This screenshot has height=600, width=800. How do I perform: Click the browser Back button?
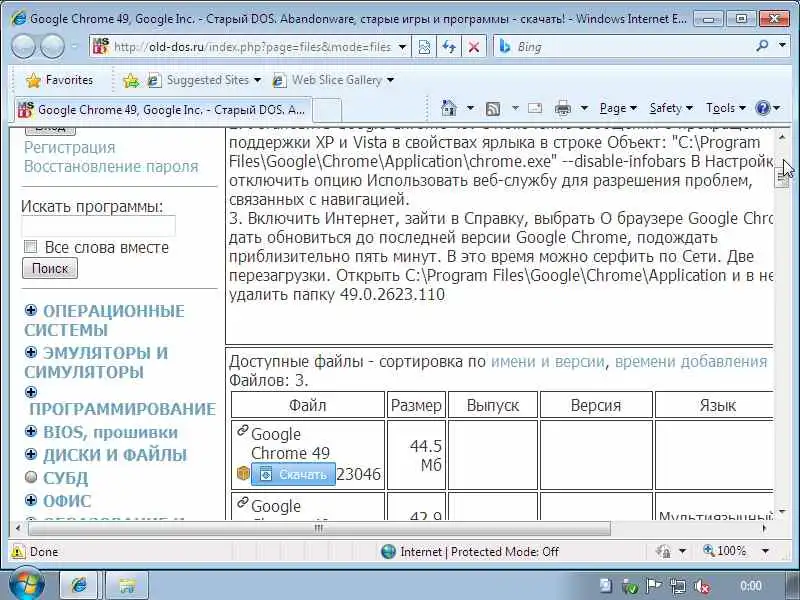pos(23,47)
